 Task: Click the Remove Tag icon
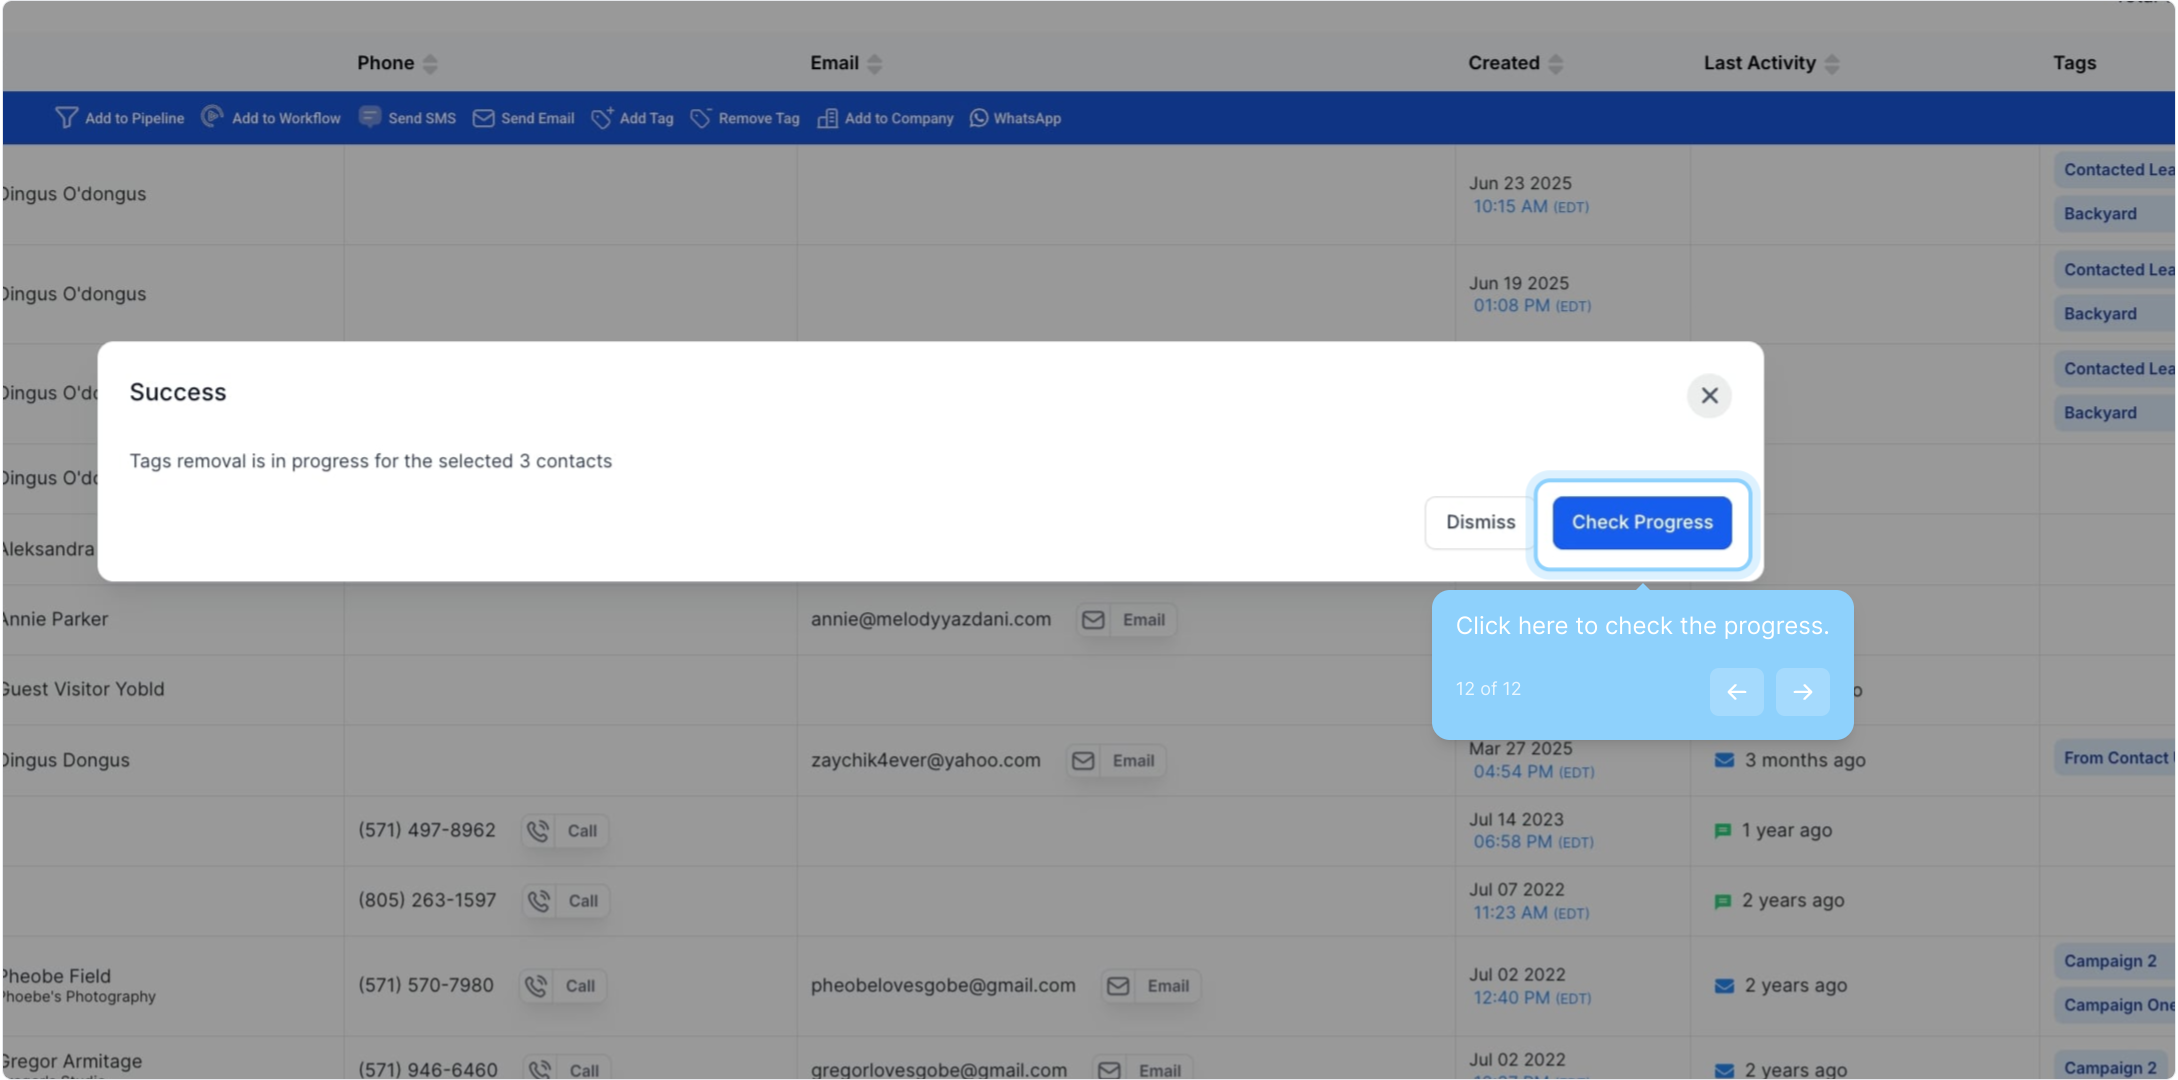pos(701,118)
